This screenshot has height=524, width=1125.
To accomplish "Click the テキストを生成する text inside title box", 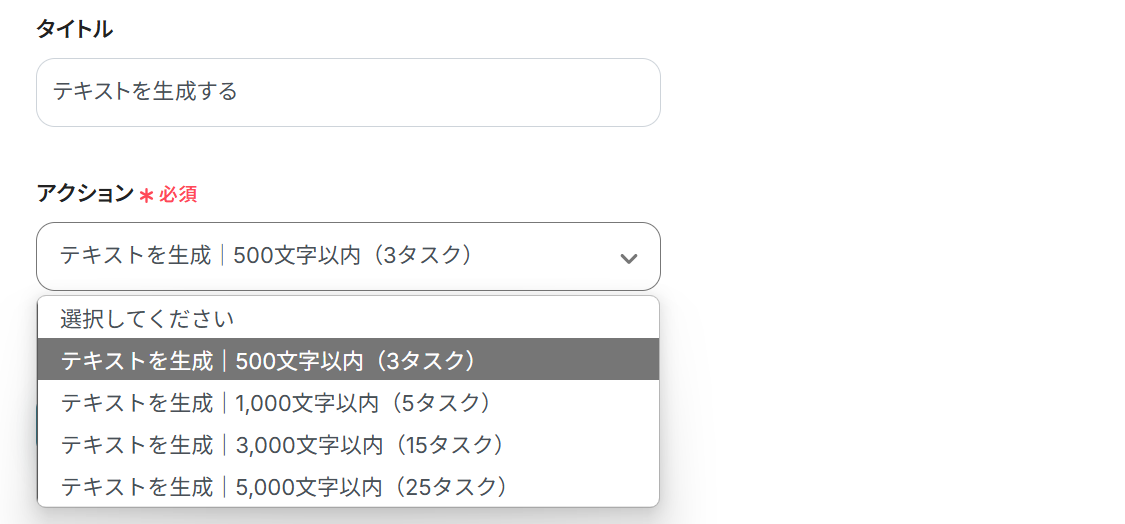I will coord(145,92).
